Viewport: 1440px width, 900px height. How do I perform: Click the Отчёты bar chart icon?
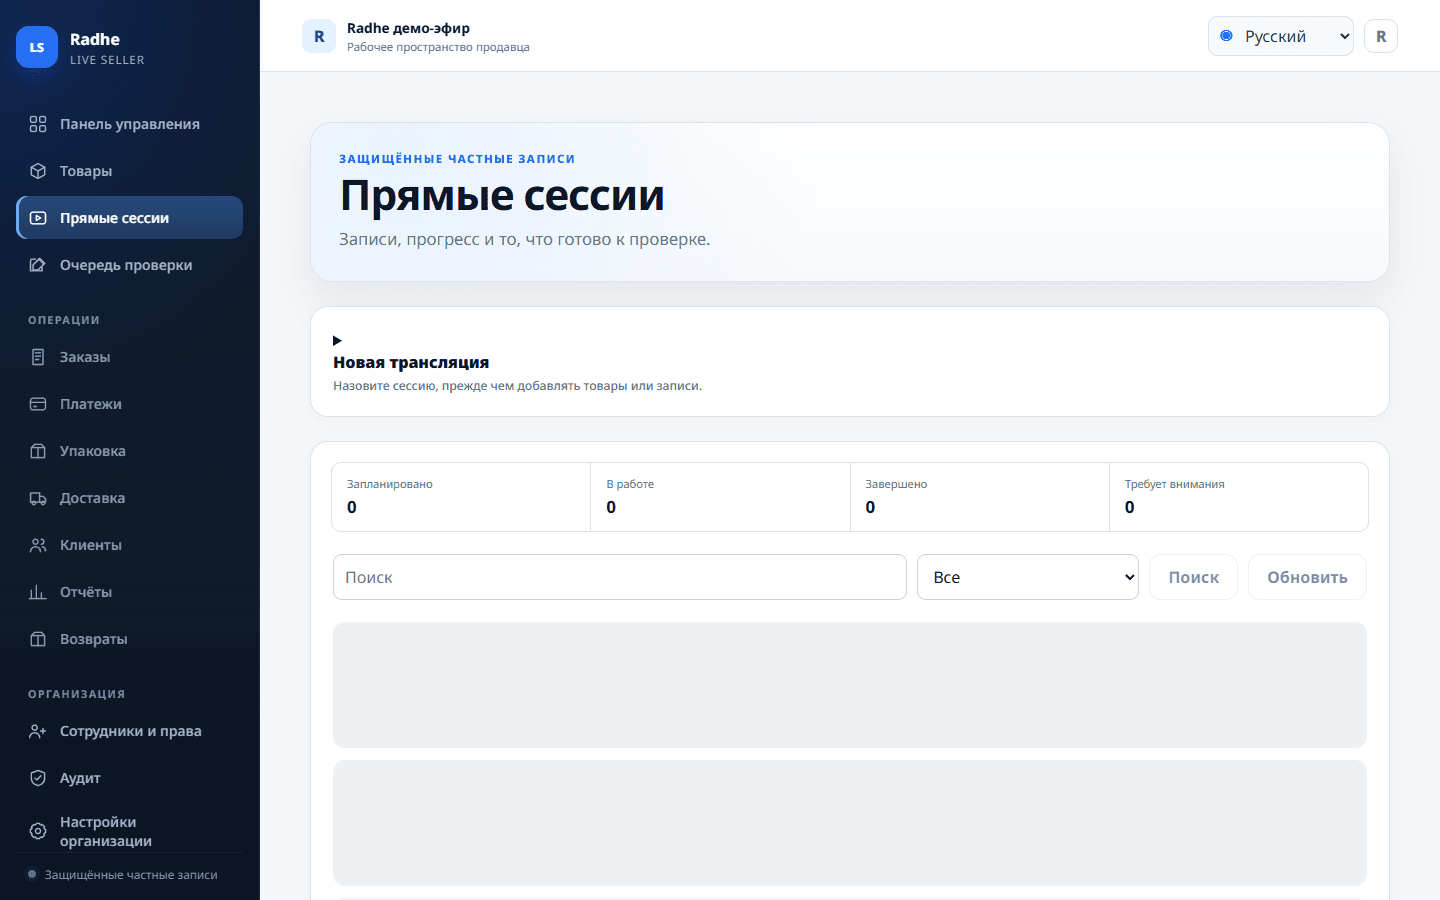[38, 592]
